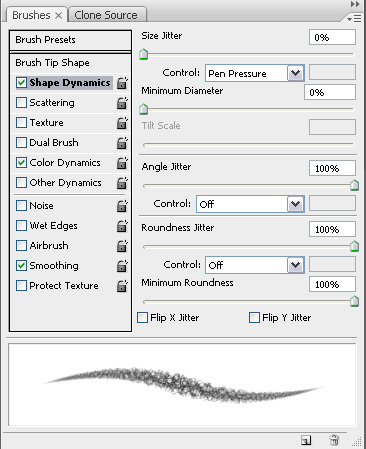Select Brush Tip Shape in the list
366x449 pixels.
click(52, 63)
